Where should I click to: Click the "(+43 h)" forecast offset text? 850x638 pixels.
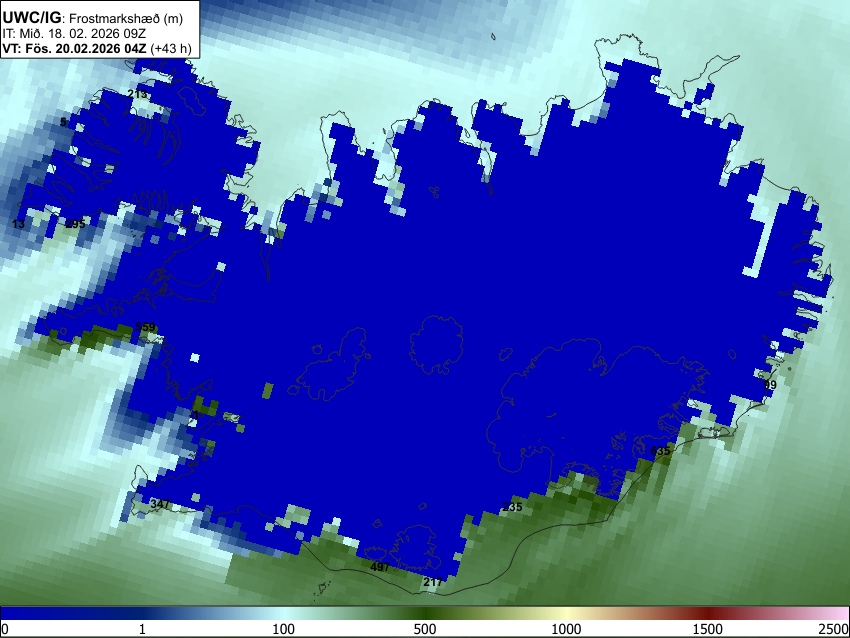point(171,48)
